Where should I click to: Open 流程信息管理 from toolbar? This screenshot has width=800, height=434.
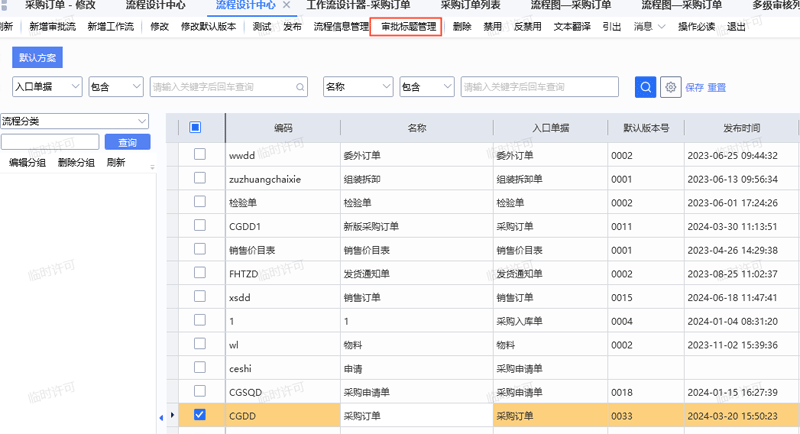pyautogui.click(x=341, y=27)
